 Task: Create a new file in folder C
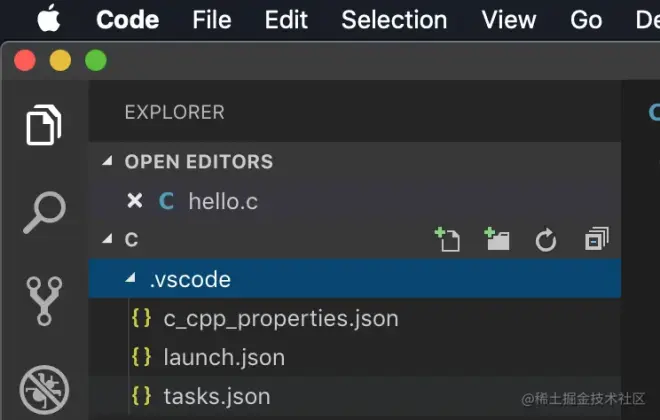tap(447, 239)
